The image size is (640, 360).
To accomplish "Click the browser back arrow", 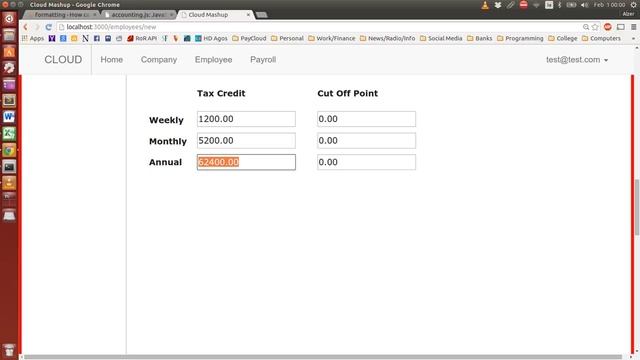I will (x=25, y=27).
